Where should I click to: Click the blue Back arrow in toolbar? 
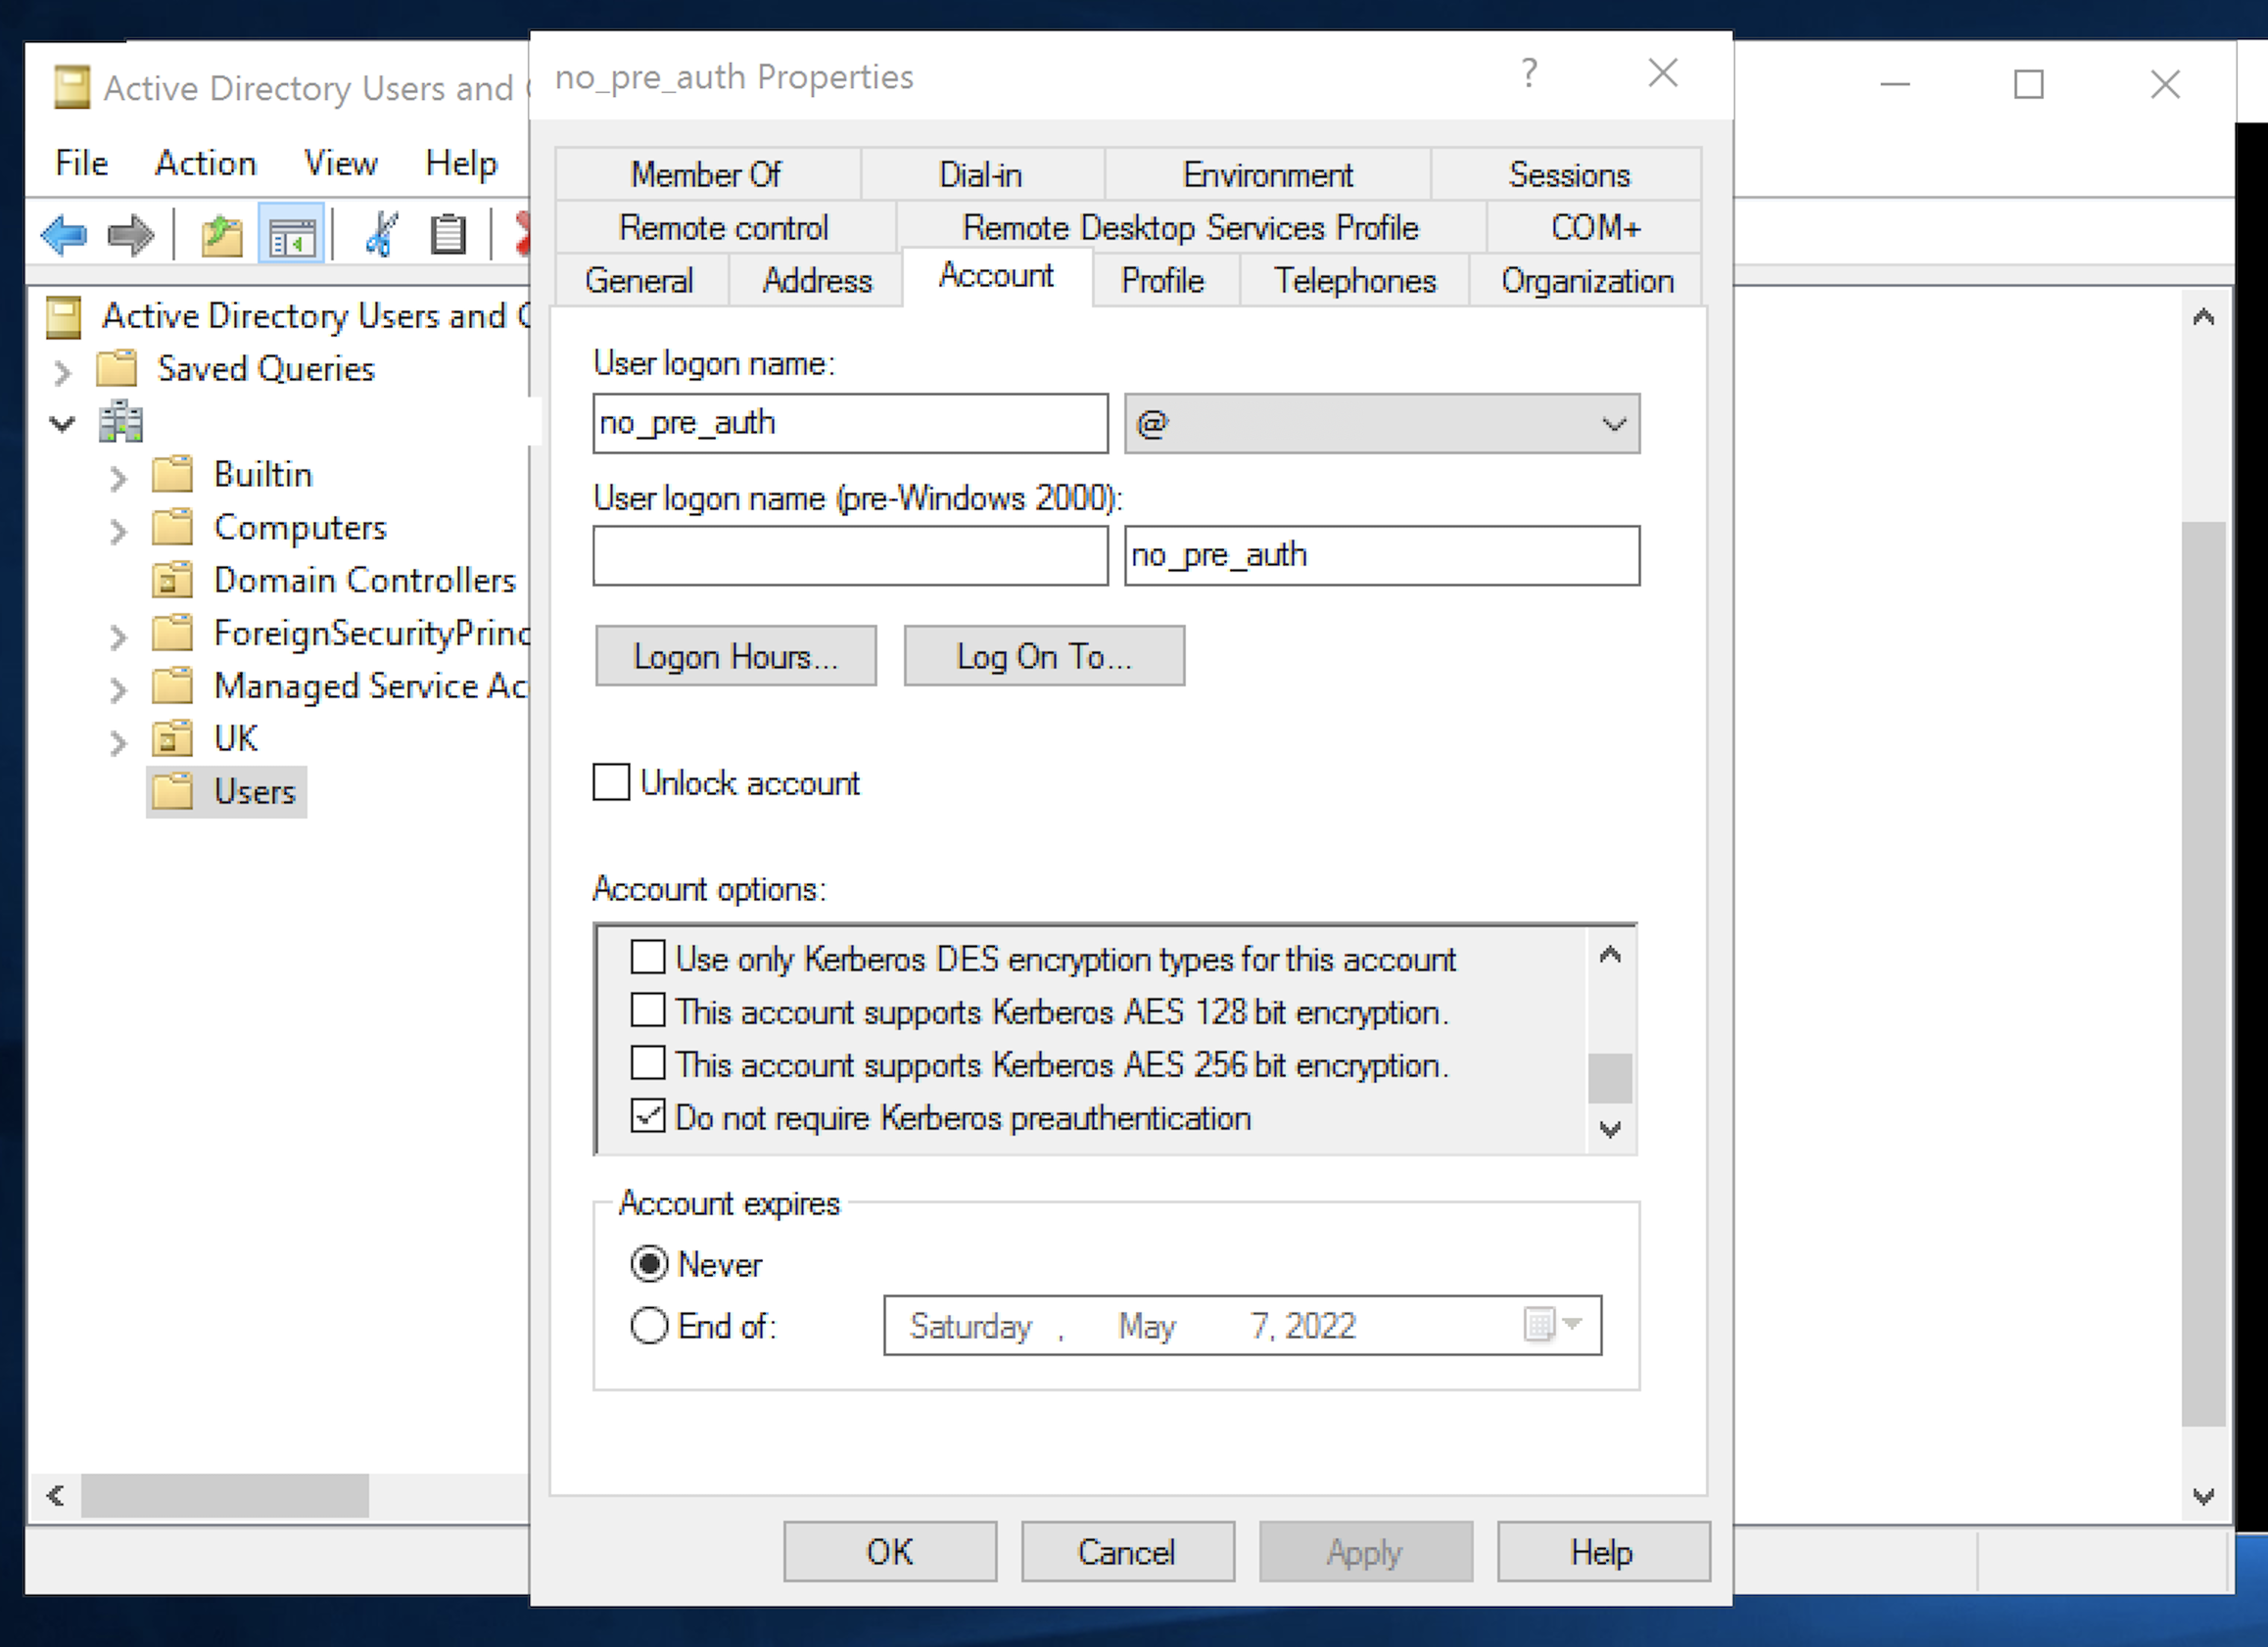(x=64, y=235)
